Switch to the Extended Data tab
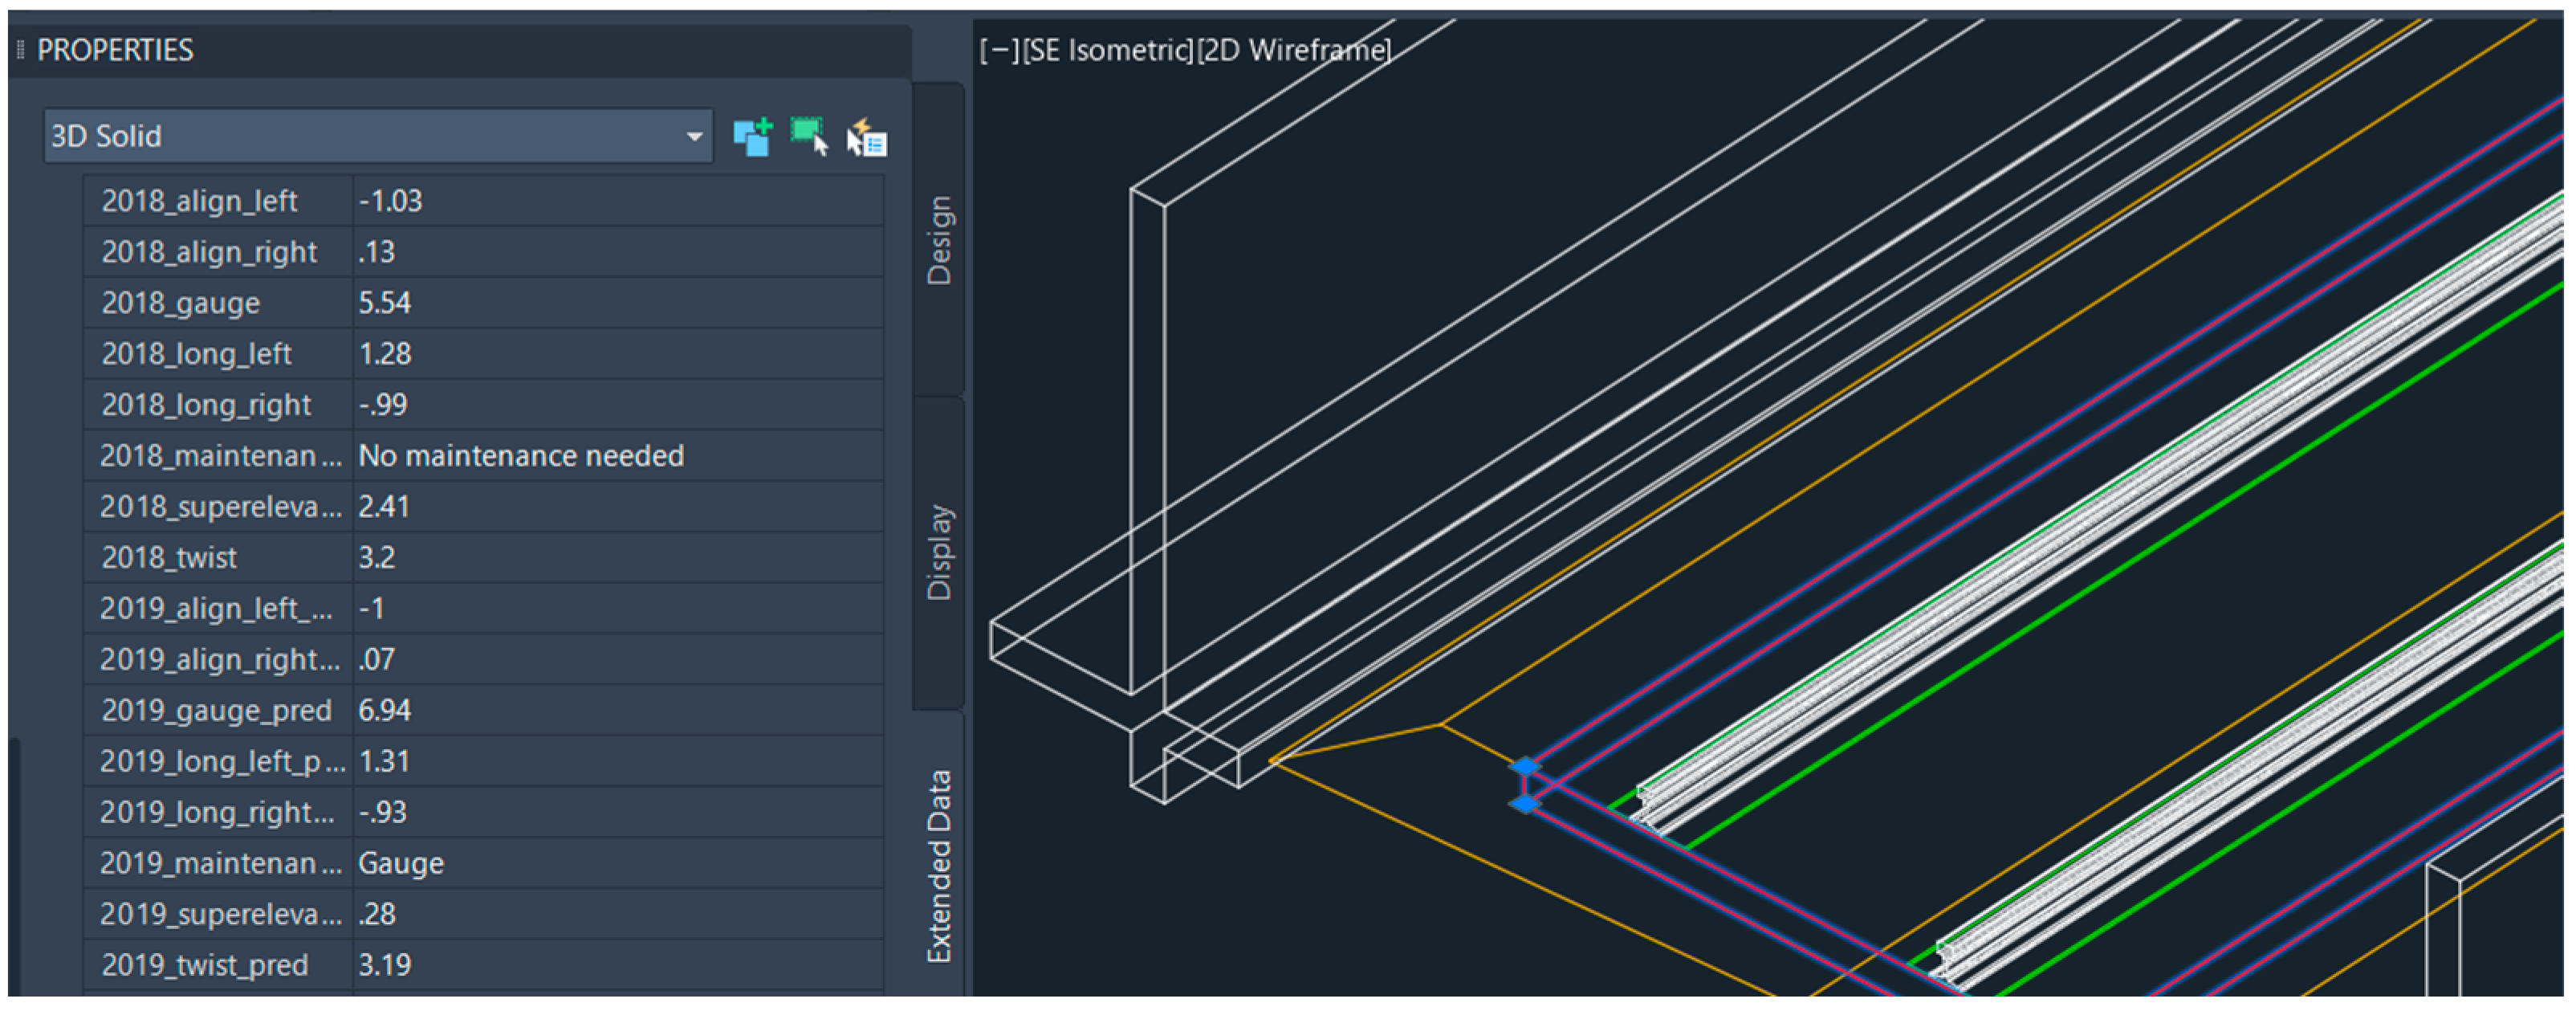Image resolution: width=2576 pixels, height=1011 pixels. click(x=939, y=866)
